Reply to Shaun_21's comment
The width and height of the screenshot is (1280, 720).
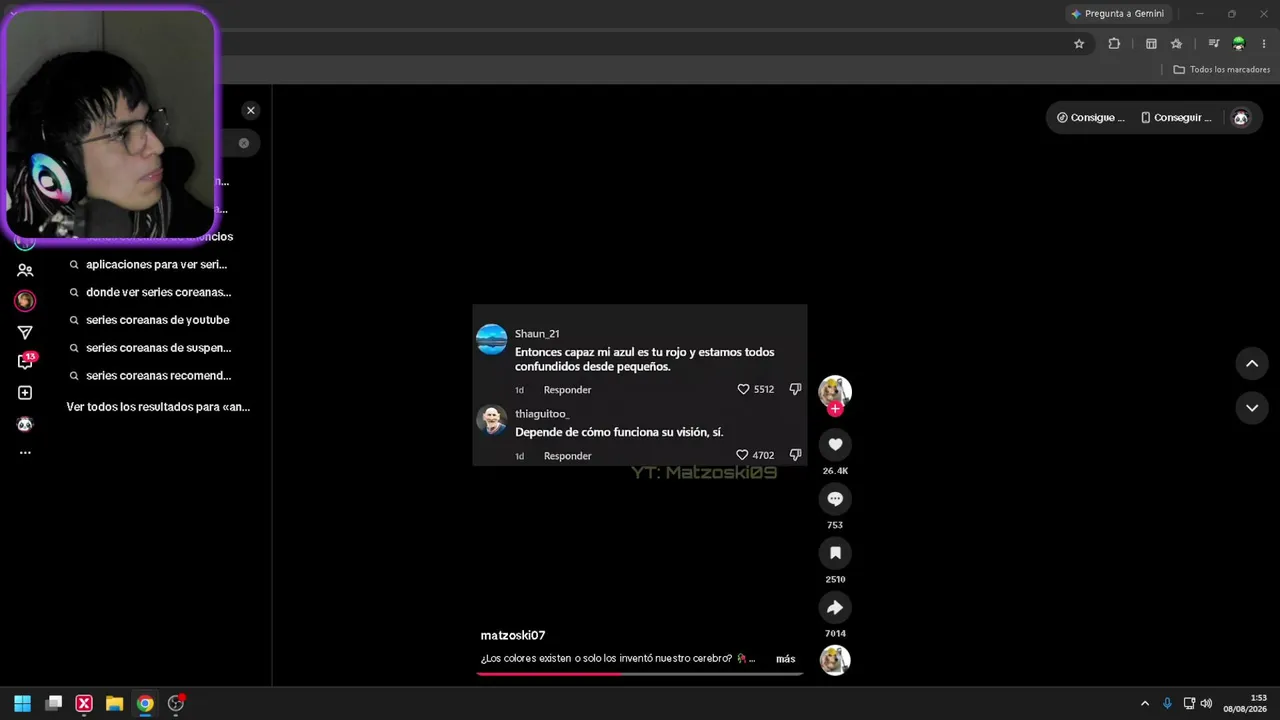tap(567, 390)
